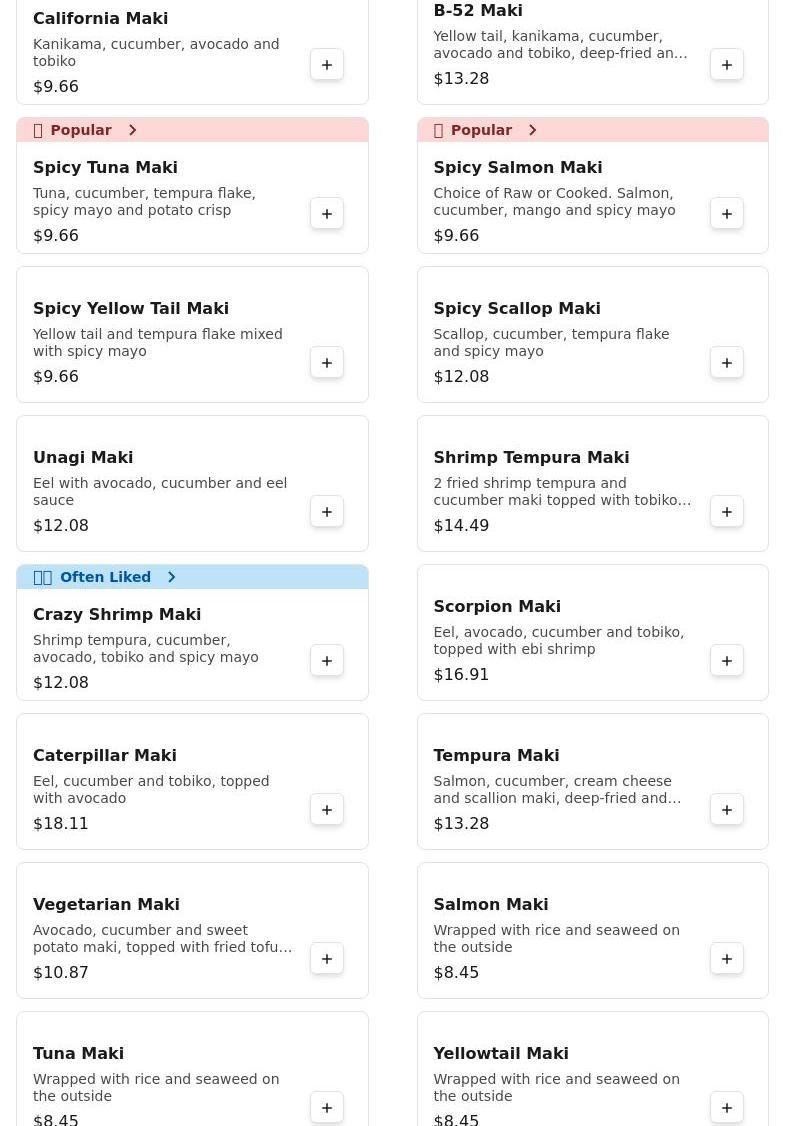Expand Often Liked chevron on Crazy Shrimp
The width and height of the screenshot is (785, 1126).
click(172, 577)
